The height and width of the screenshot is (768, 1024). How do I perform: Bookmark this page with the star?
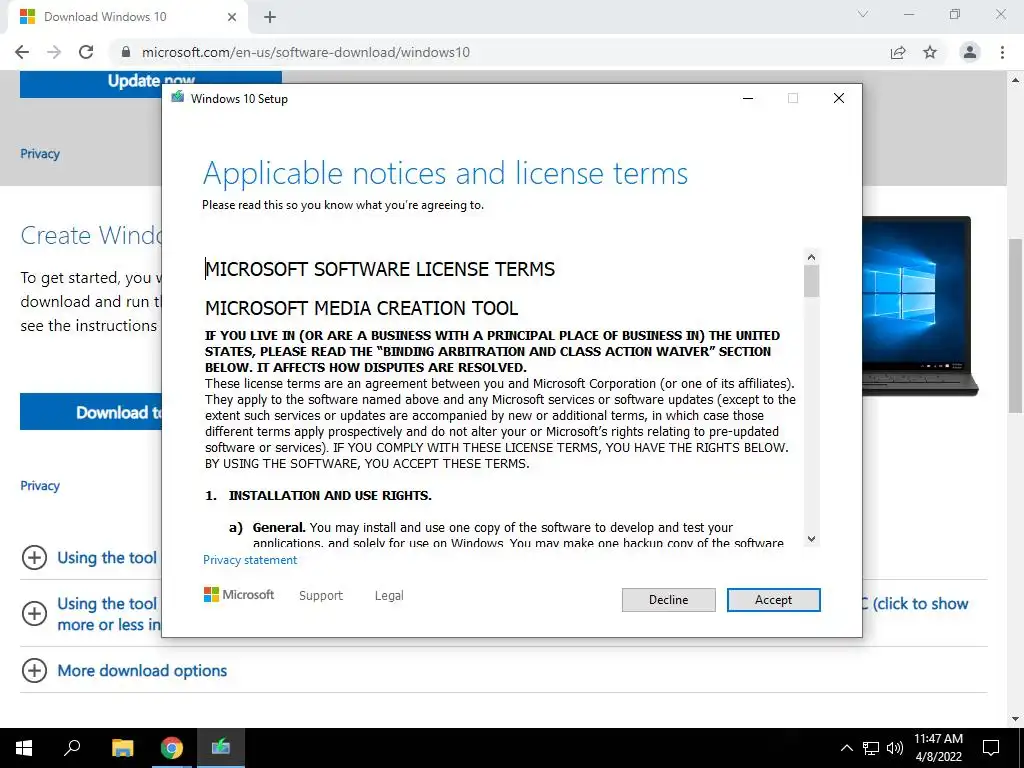coord(930,52)
